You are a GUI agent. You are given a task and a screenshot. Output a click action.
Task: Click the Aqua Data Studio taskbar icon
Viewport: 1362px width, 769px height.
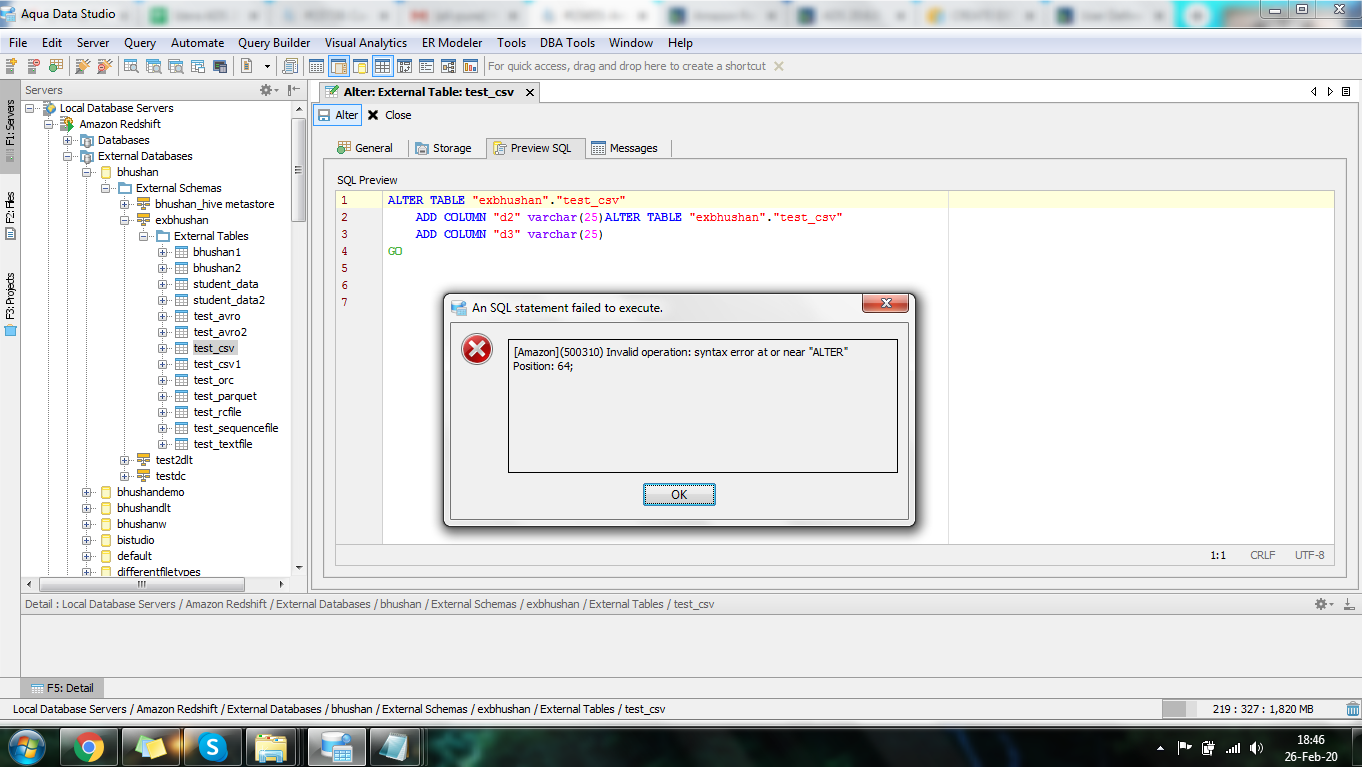(x=337, y=746)
